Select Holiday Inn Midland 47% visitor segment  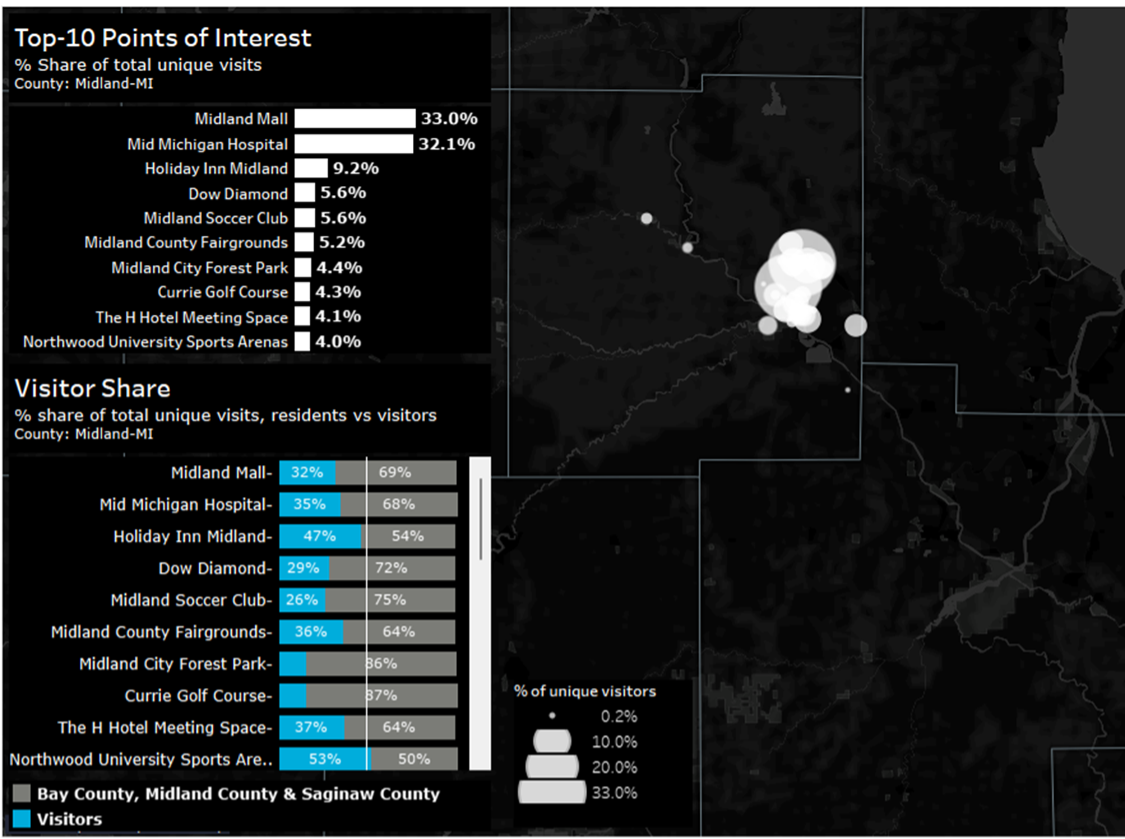(320, 536)
